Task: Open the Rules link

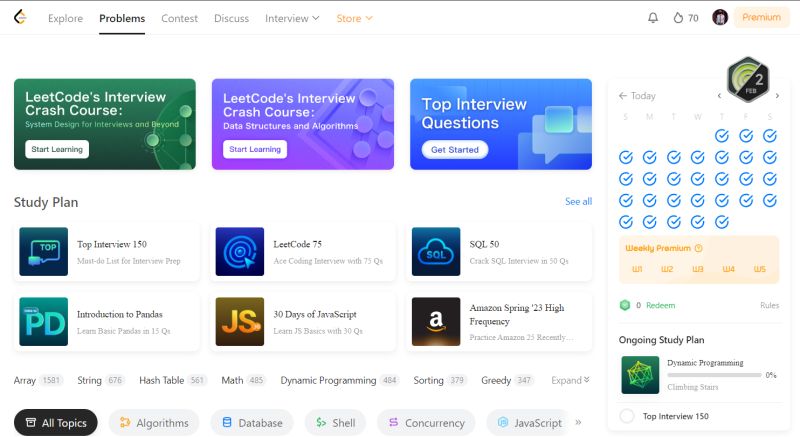Action: tap(769, 305)
